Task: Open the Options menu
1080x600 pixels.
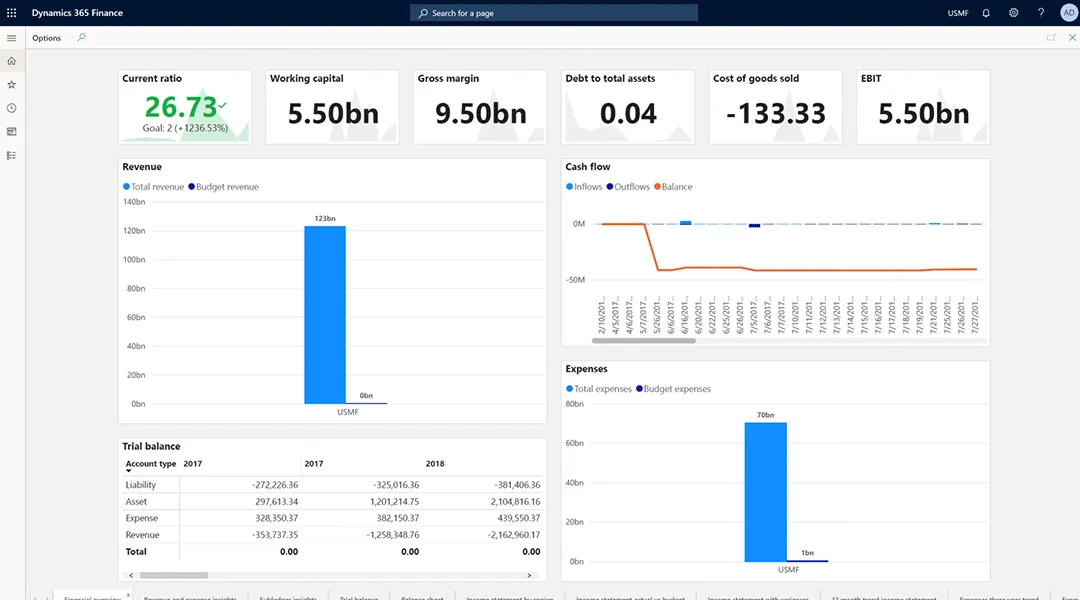Action: click(46, 38)
